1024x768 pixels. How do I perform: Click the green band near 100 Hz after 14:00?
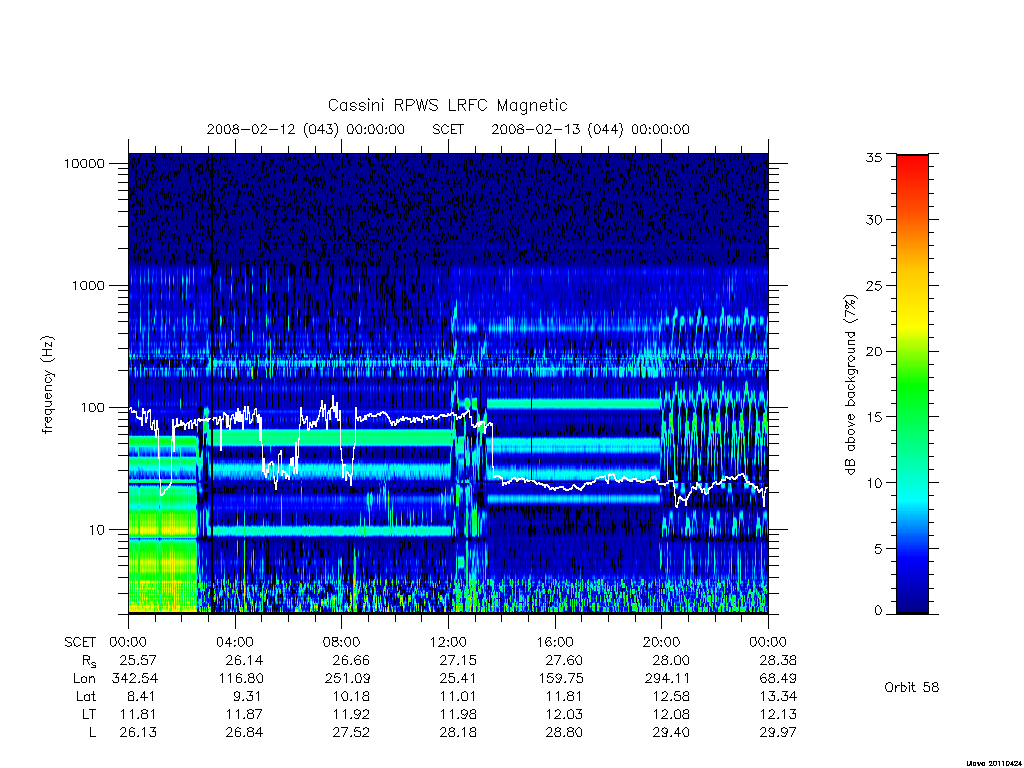coord(574,404)
